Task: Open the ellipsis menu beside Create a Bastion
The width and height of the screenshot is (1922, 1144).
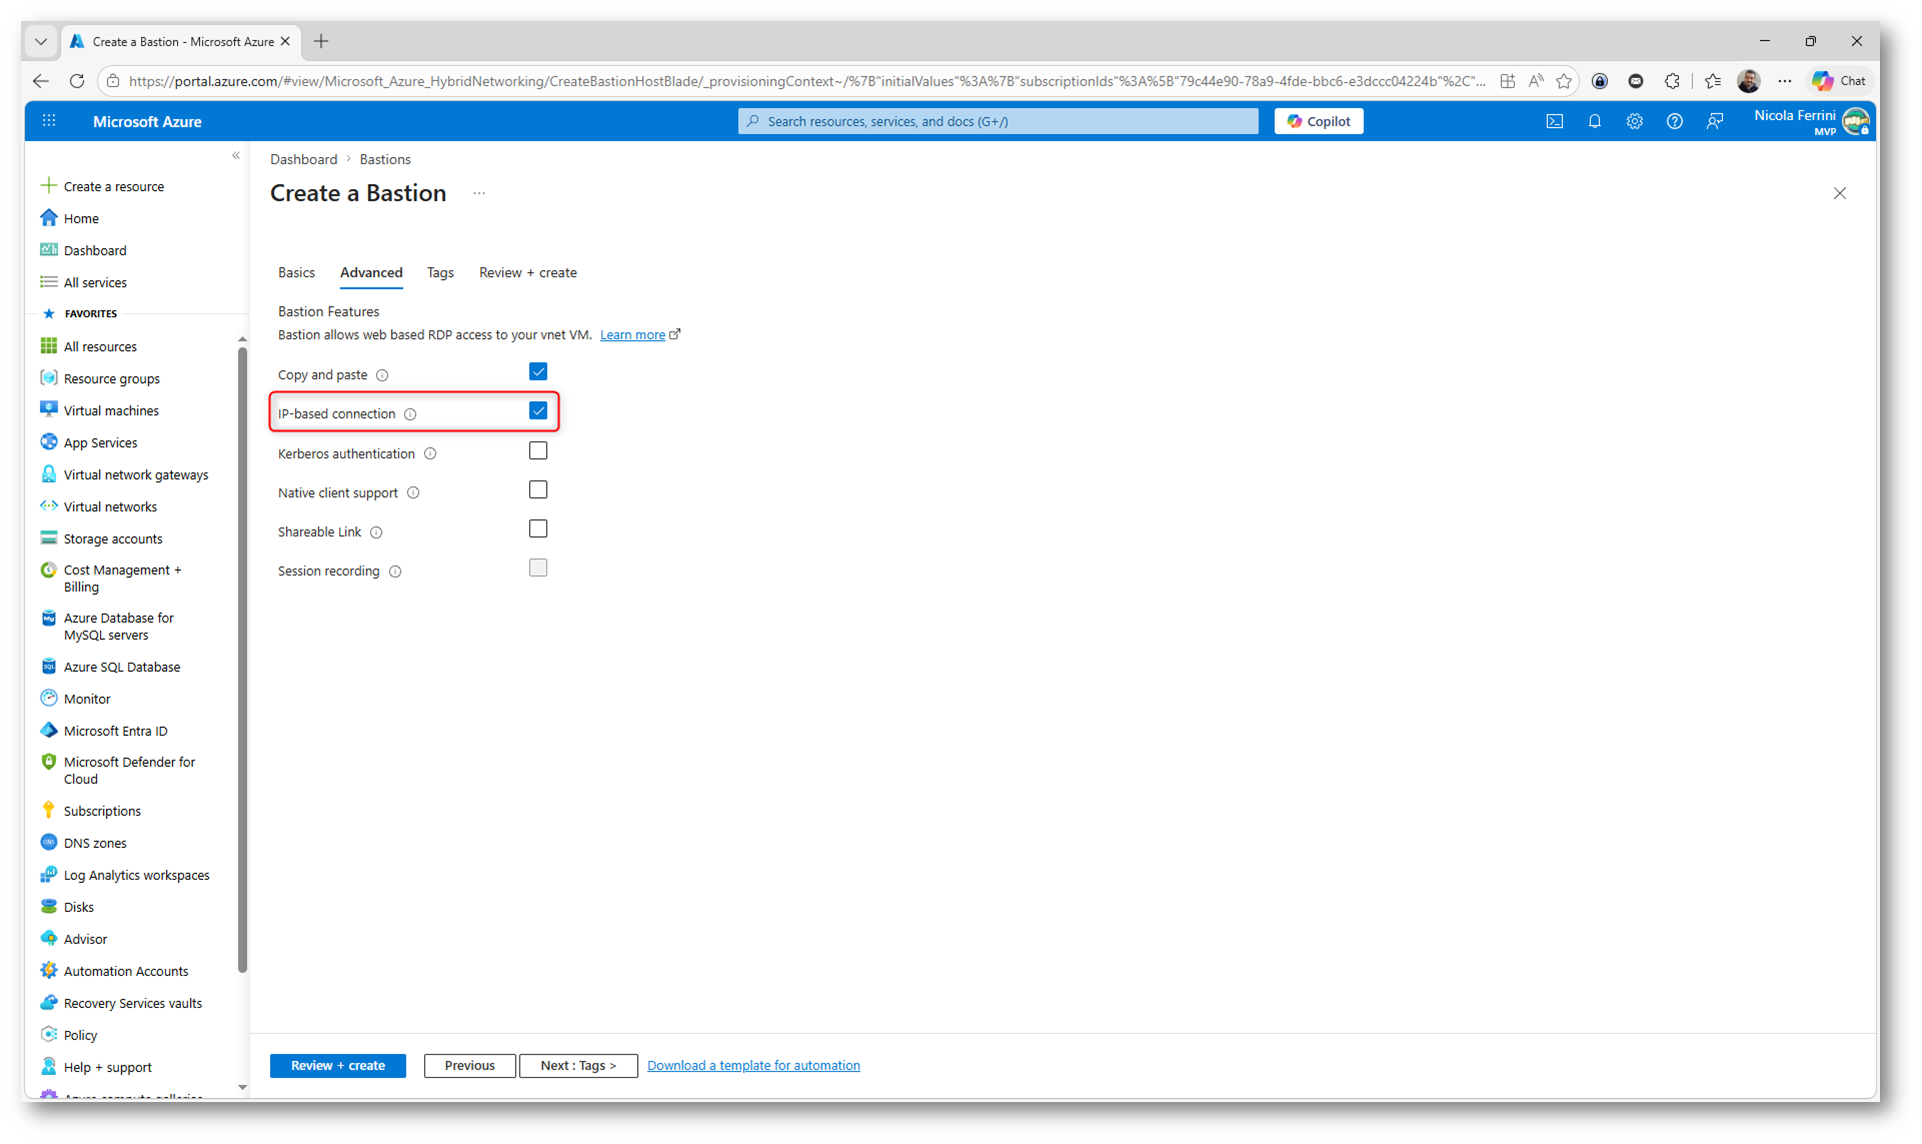Action: (479, 194)
